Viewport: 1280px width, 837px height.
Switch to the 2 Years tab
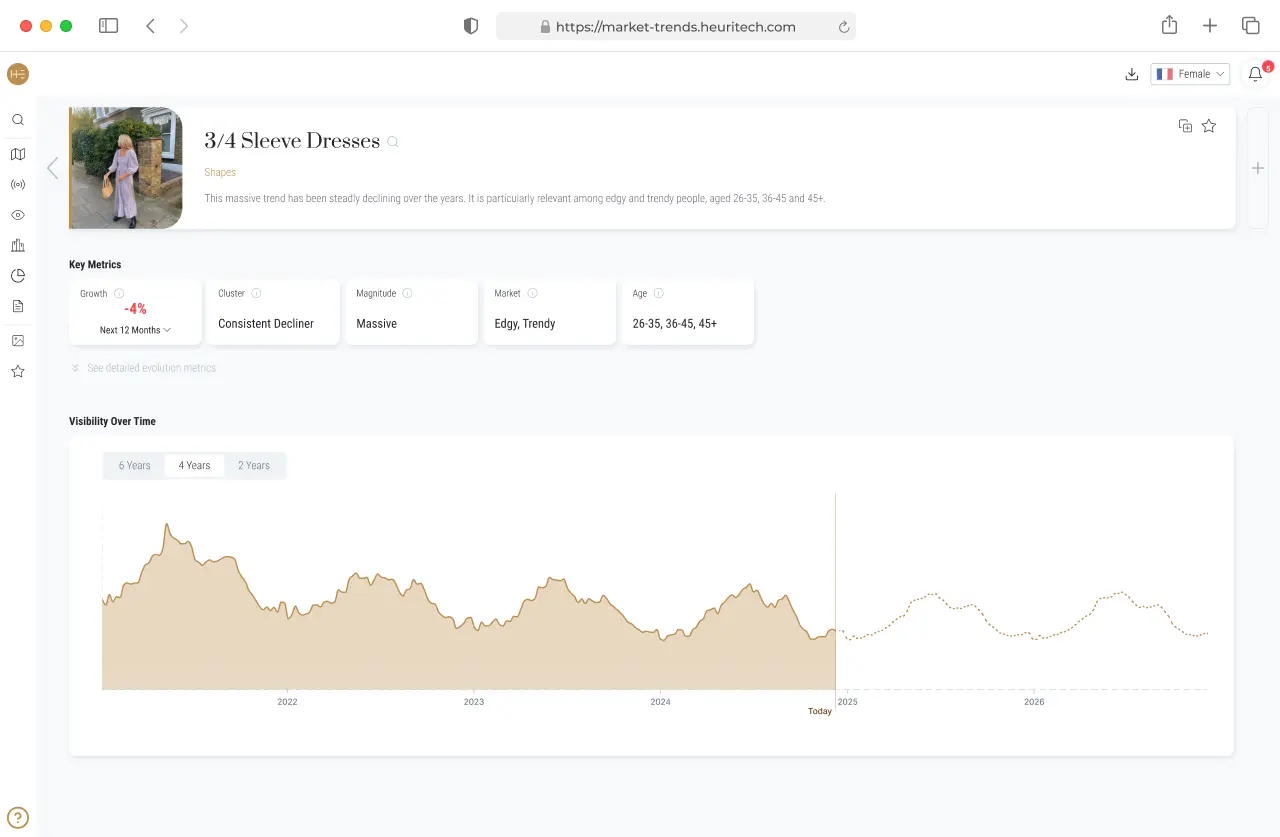click(254, 466)
